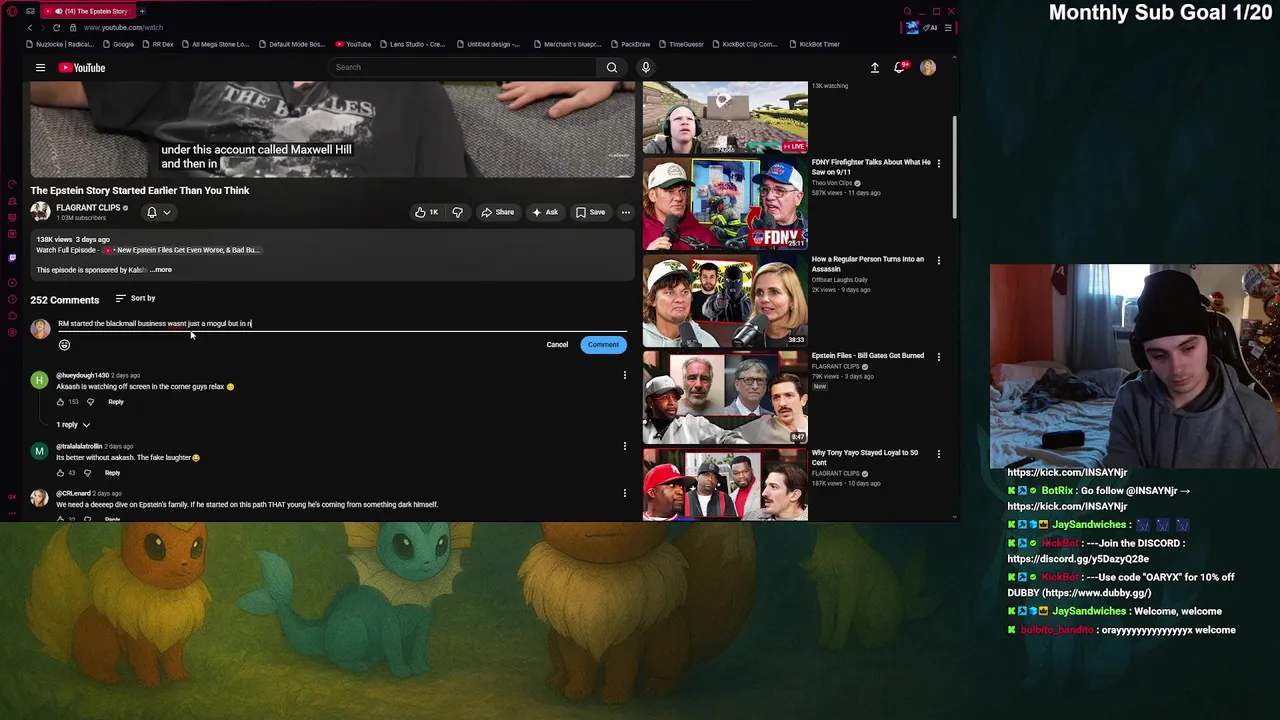Open options menu for @tralalalatrollin comment
The height and width of the screenshot is (720, 1280).
[625, 446]
